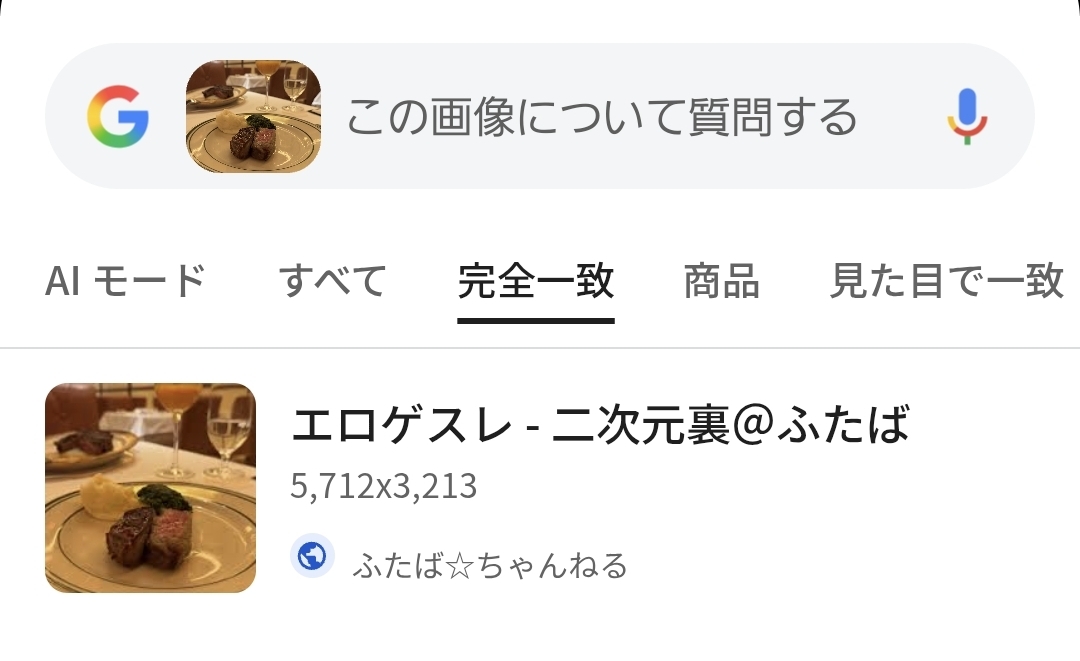The height and width of the screenshot is (661, 1080).
Task: Tap the microphone voice search icon
Action: (967, 116)
